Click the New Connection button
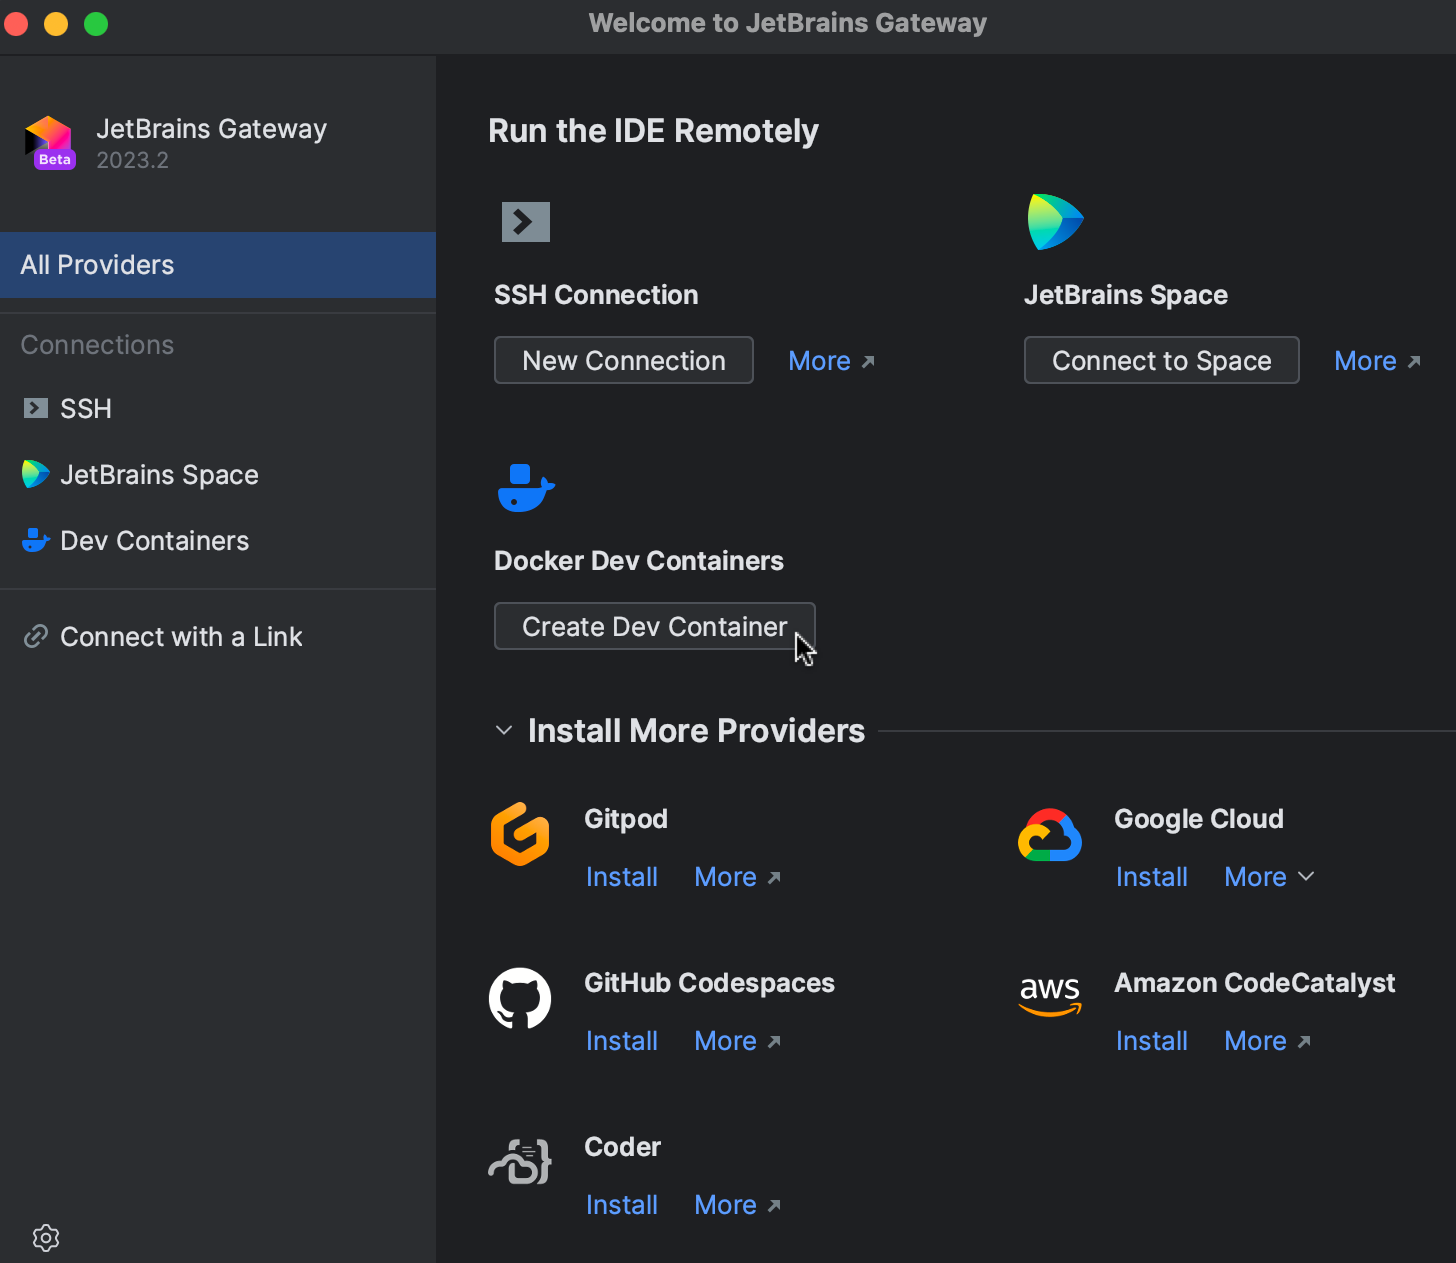 [623, 360]
